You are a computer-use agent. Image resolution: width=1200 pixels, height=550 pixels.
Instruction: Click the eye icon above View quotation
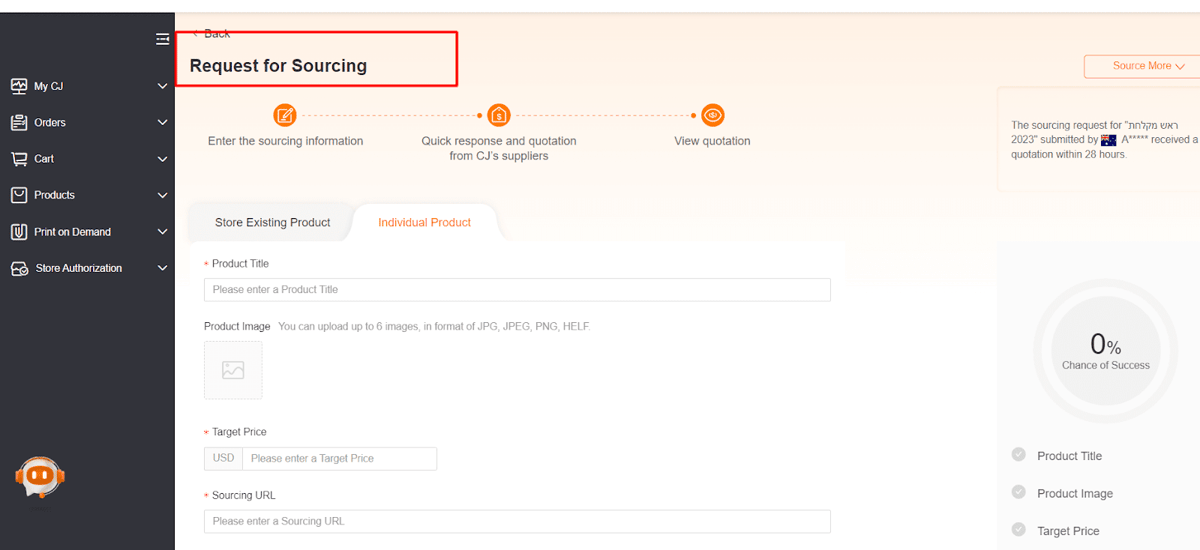click(712, 115)
